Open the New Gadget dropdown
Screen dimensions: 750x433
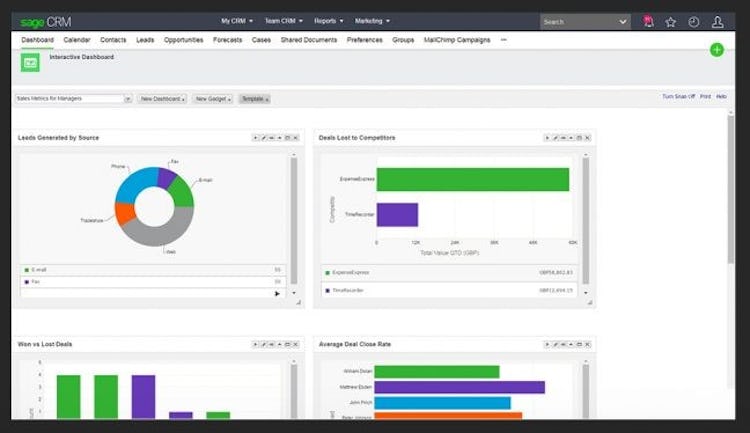tap(213, 99)
